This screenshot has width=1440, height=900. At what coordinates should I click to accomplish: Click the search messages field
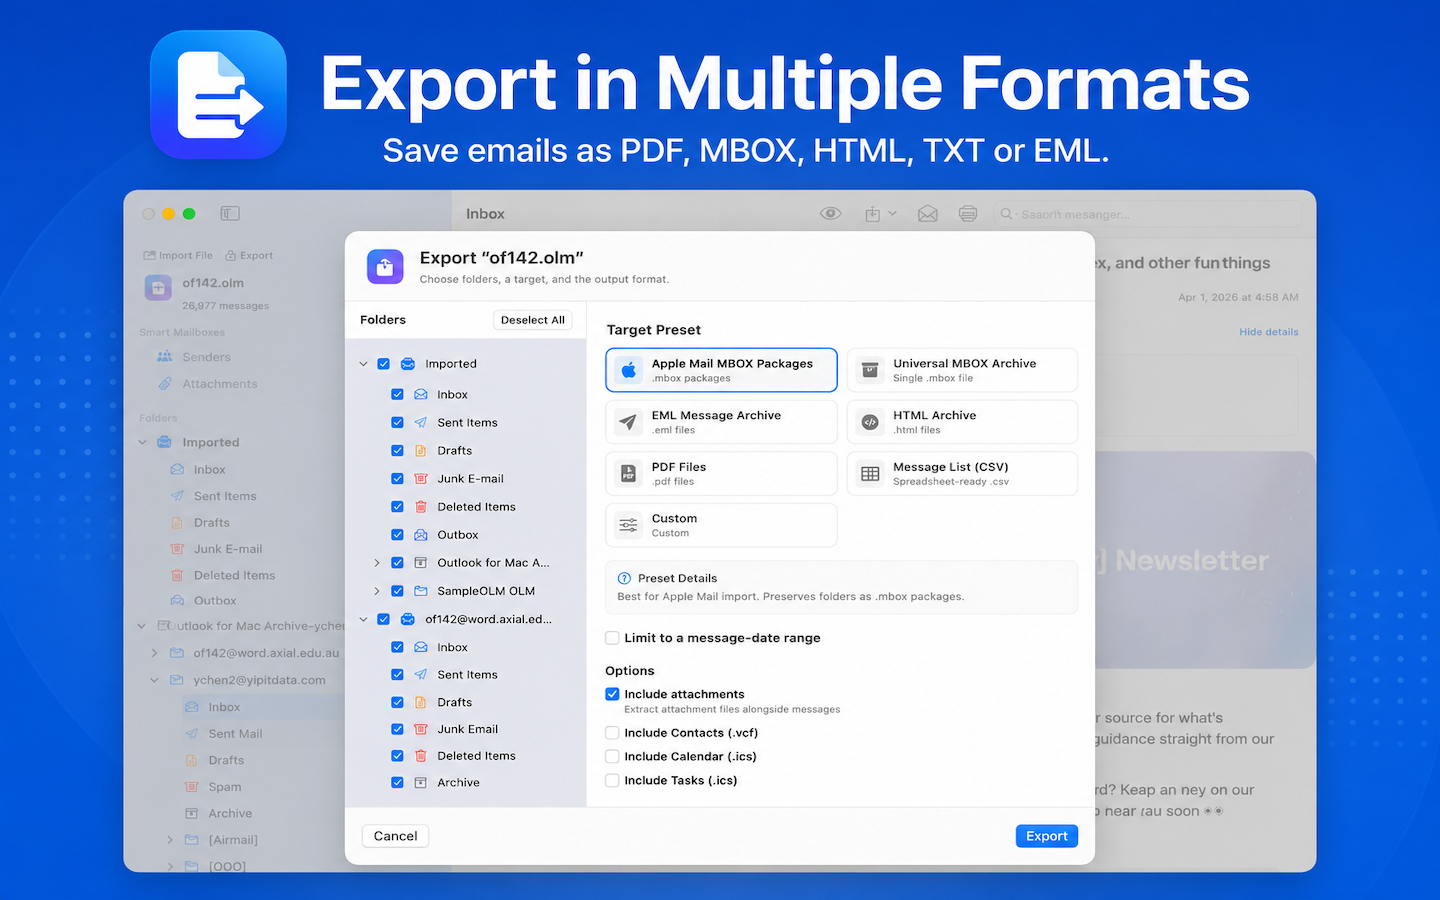1147,214
